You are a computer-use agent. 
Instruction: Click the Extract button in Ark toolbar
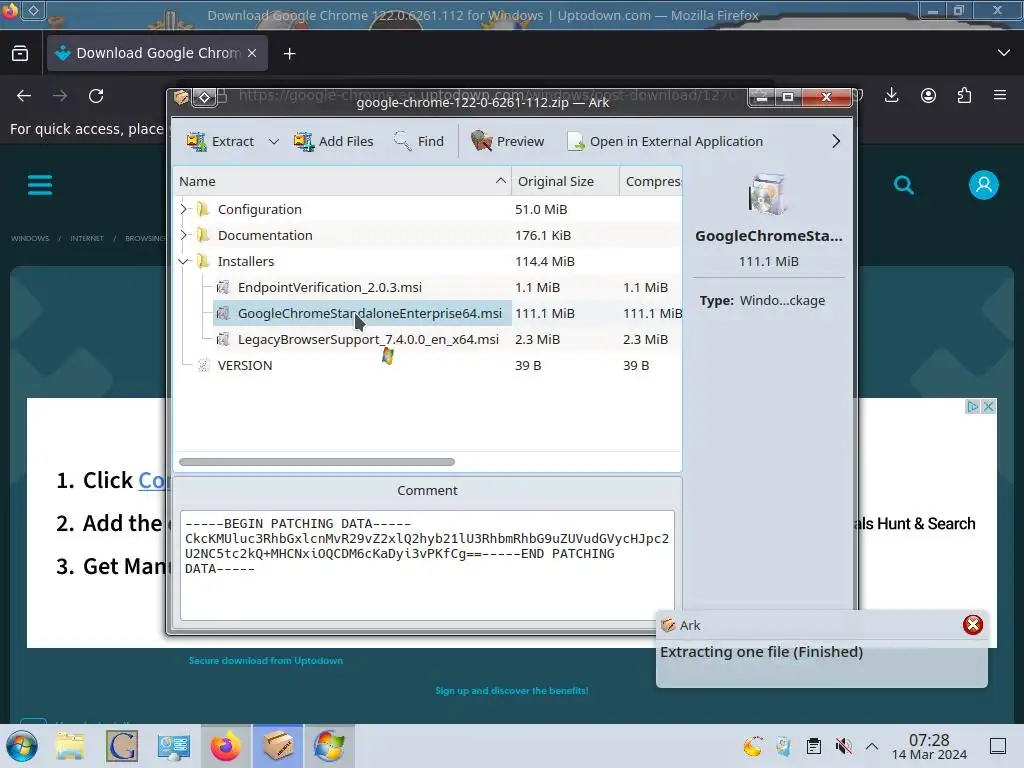(x=220, y=141)
